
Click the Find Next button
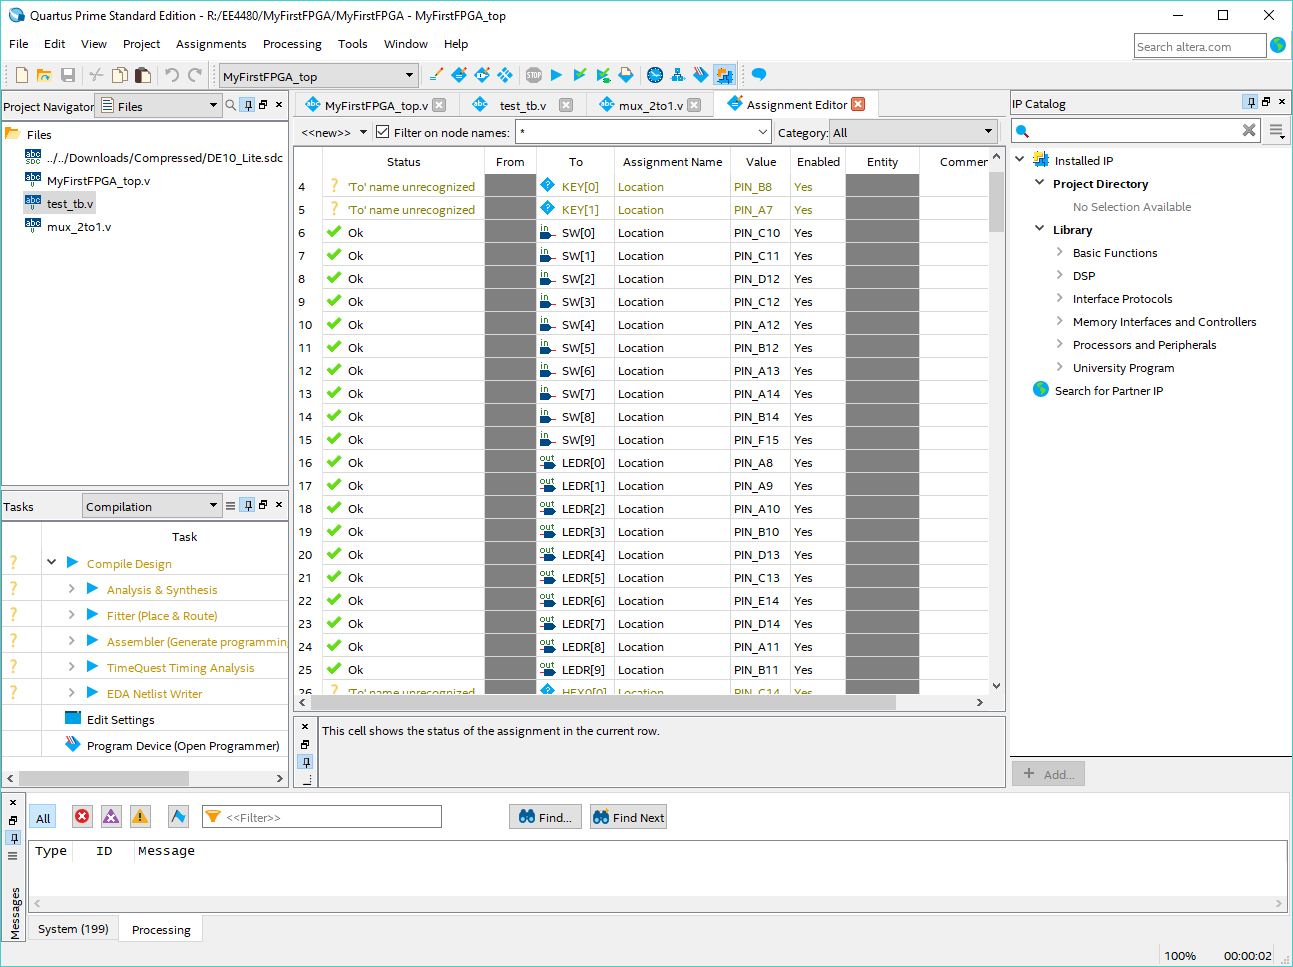pos(628,817)
